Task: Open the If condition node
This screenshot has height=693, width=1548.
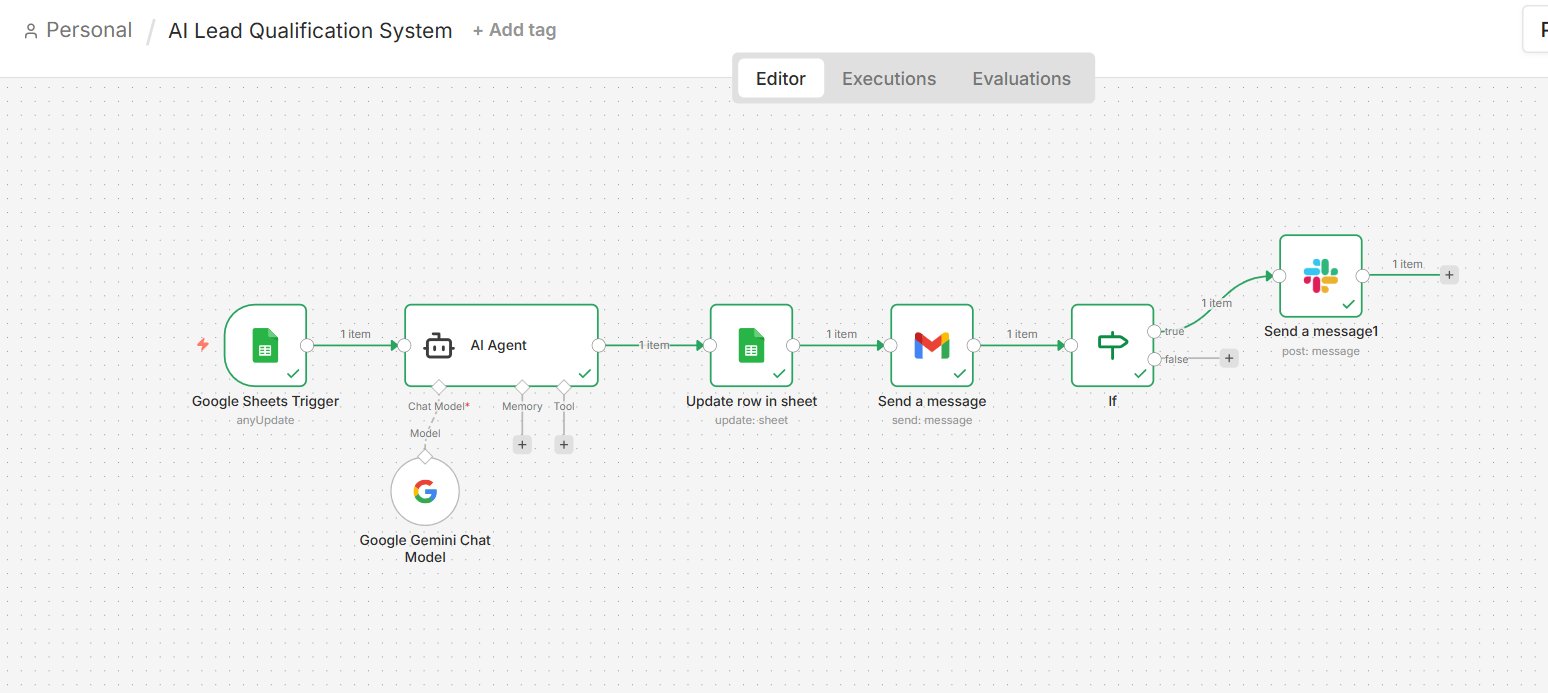Action: pyautogui.click(x=1112, y=345)
